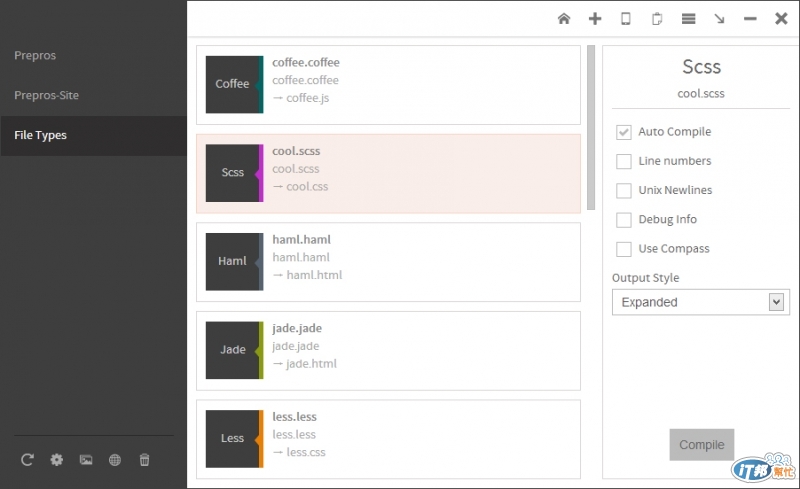The height and width of the screenshot is (489, 800).
Task: Click the image optimize icon in sidebar footer
Action: pos(86,460)
